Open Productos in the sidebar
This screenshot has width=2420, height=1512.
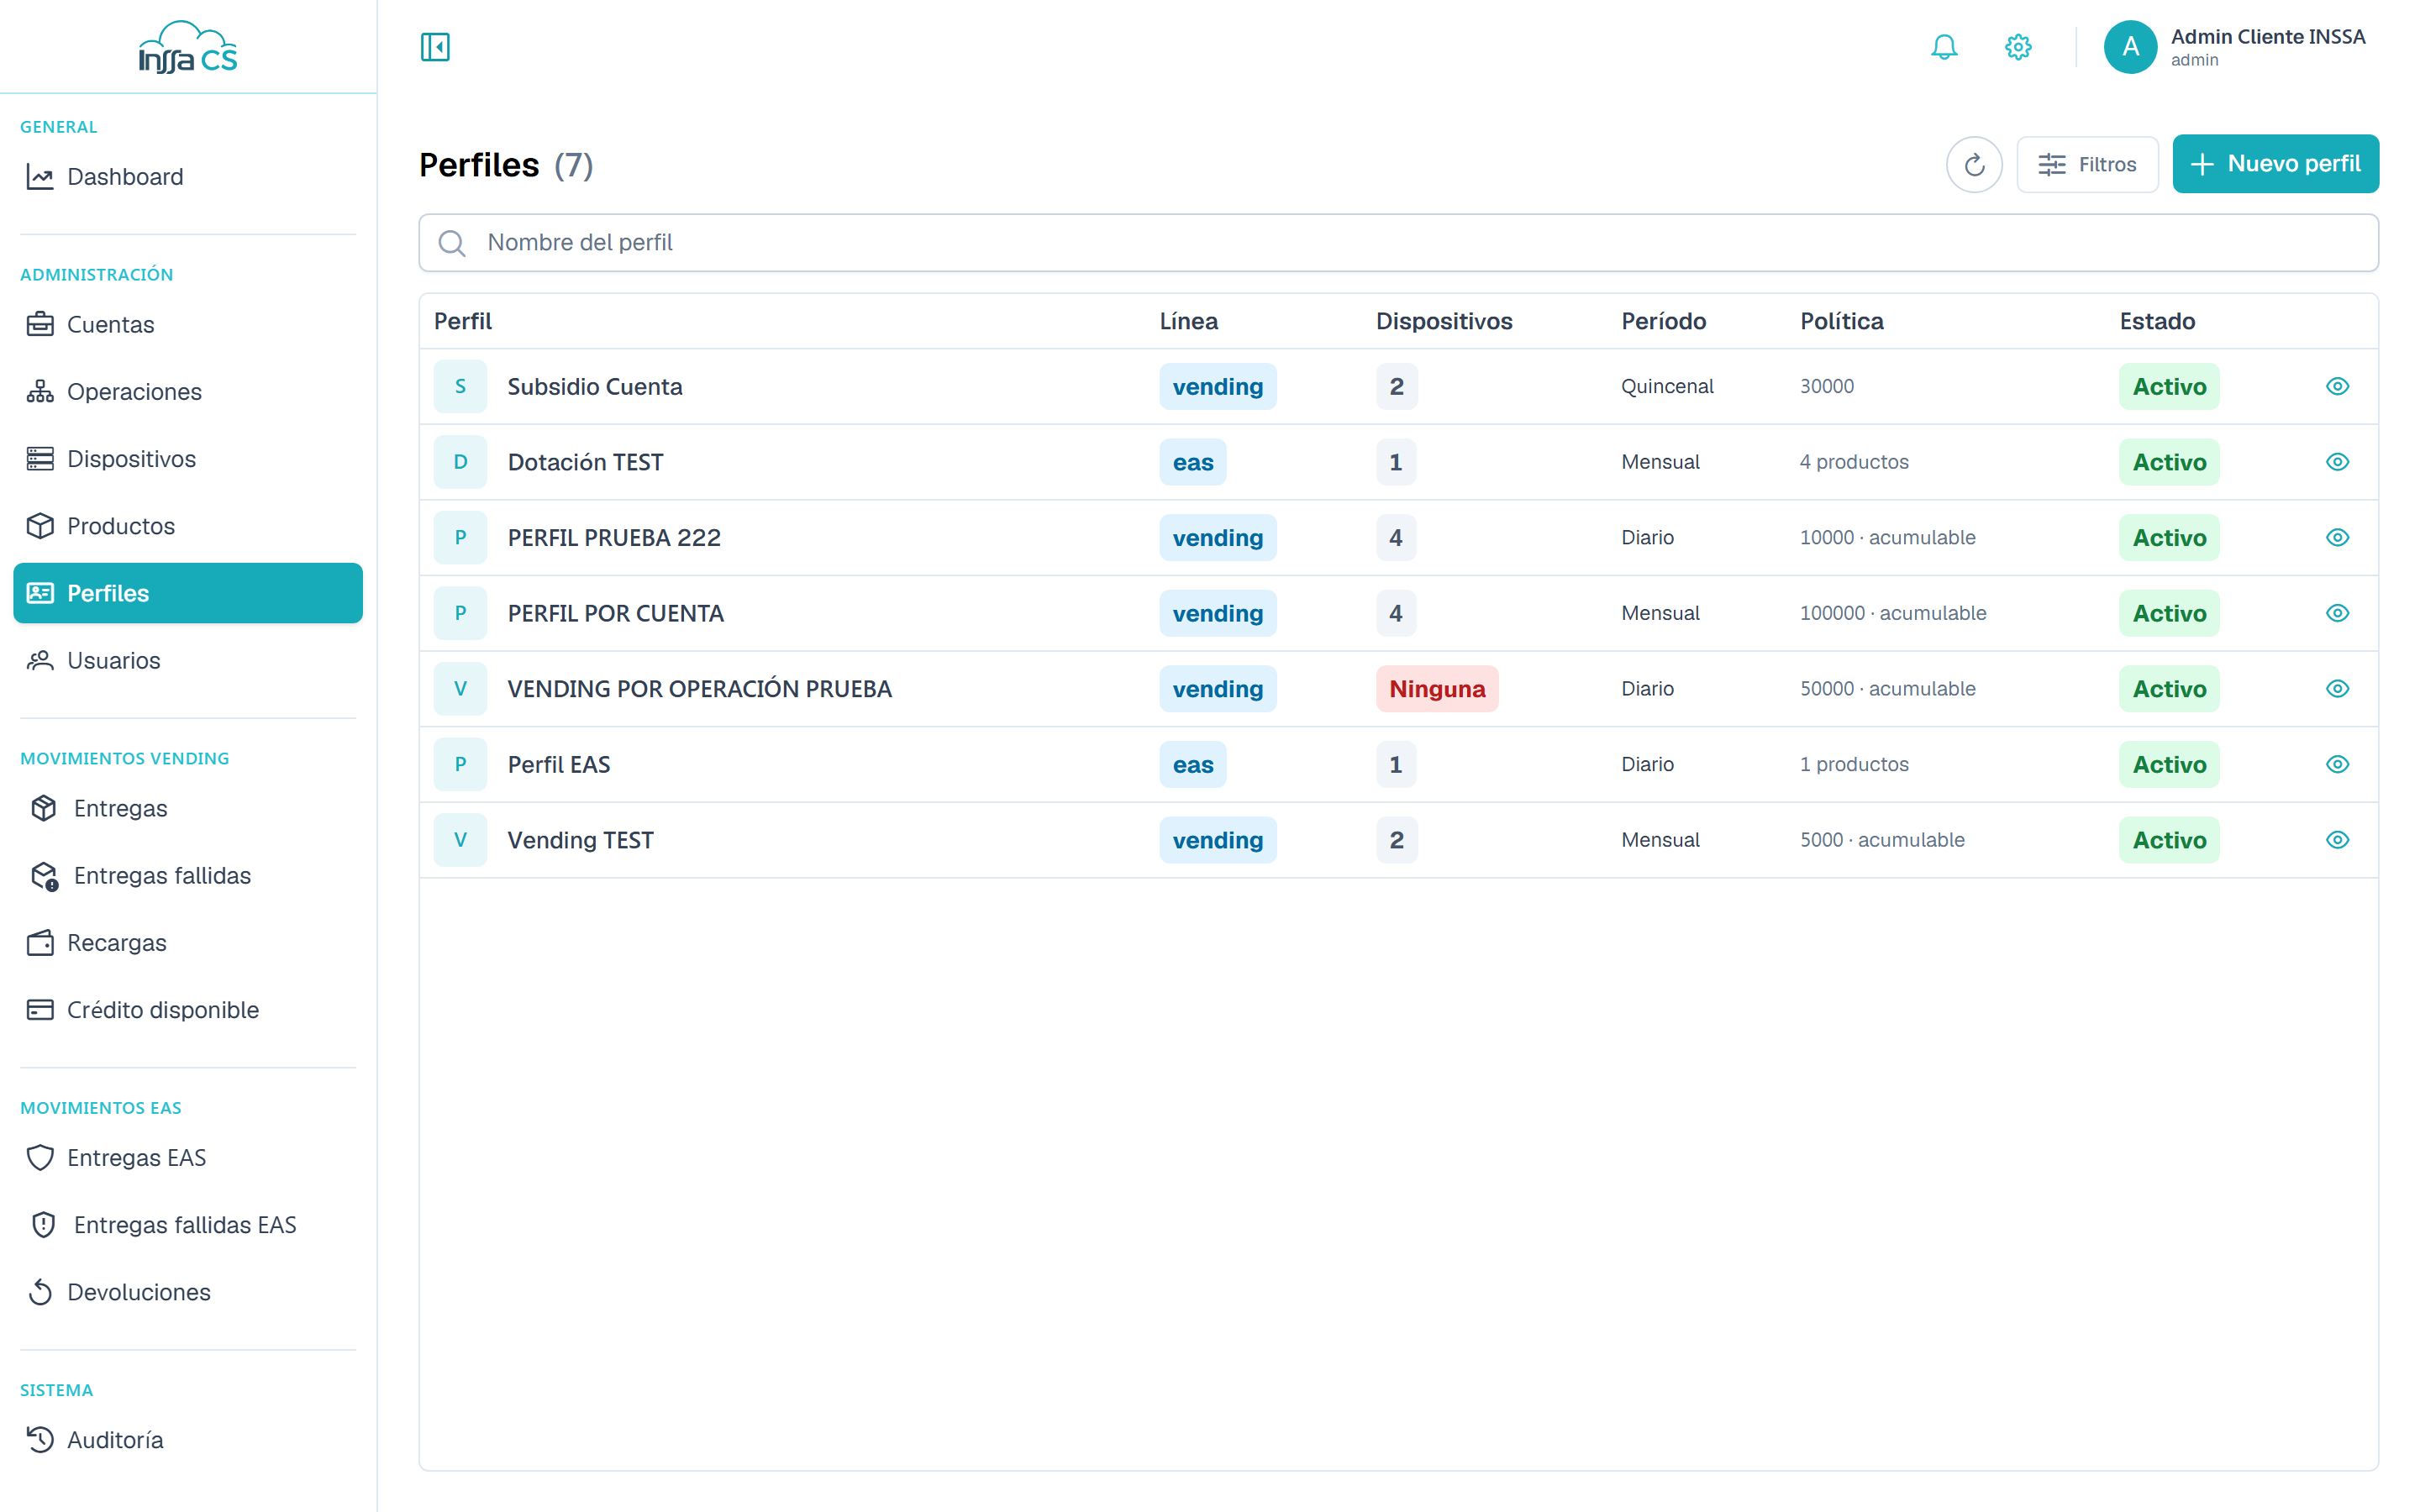click(188, 526)
